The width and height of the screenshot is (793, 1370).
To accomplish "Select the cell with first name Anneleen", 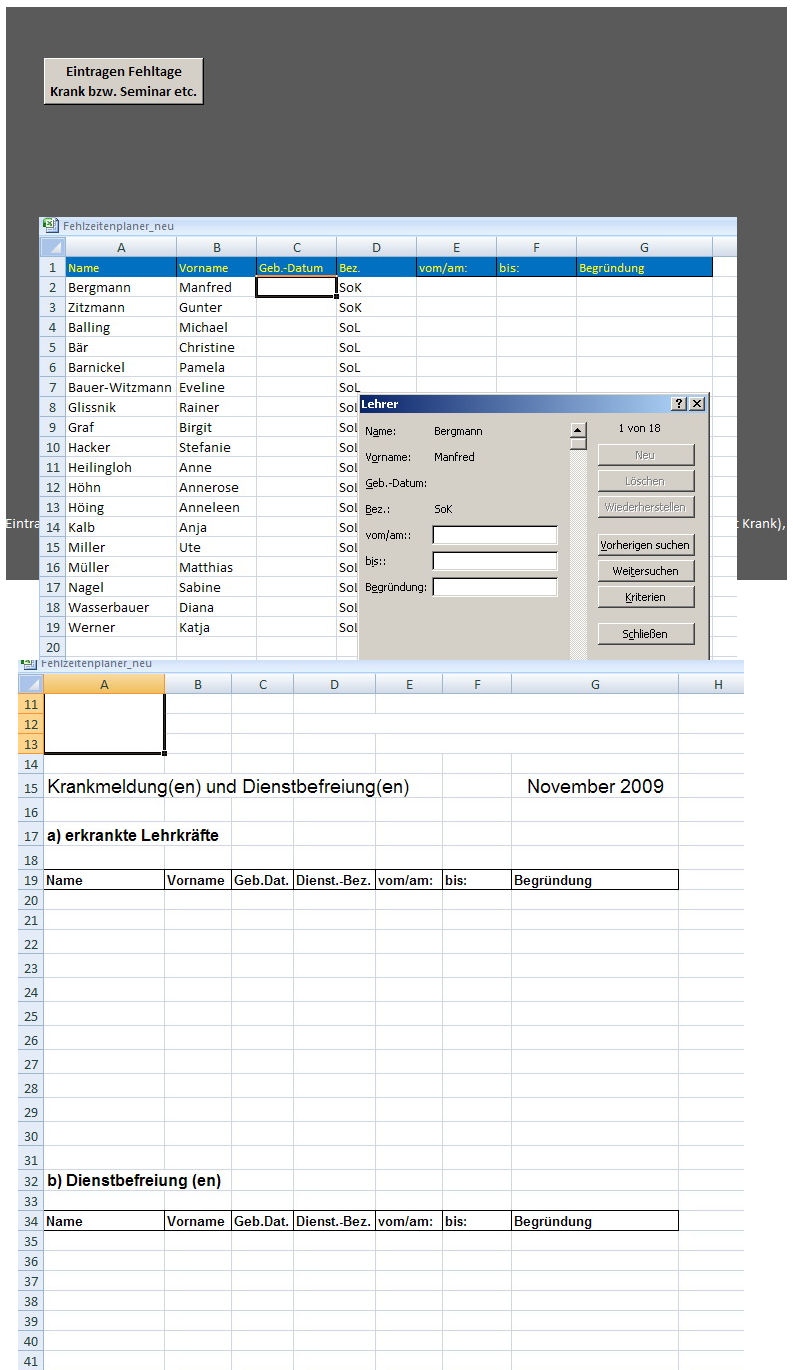I will point(216,507).
